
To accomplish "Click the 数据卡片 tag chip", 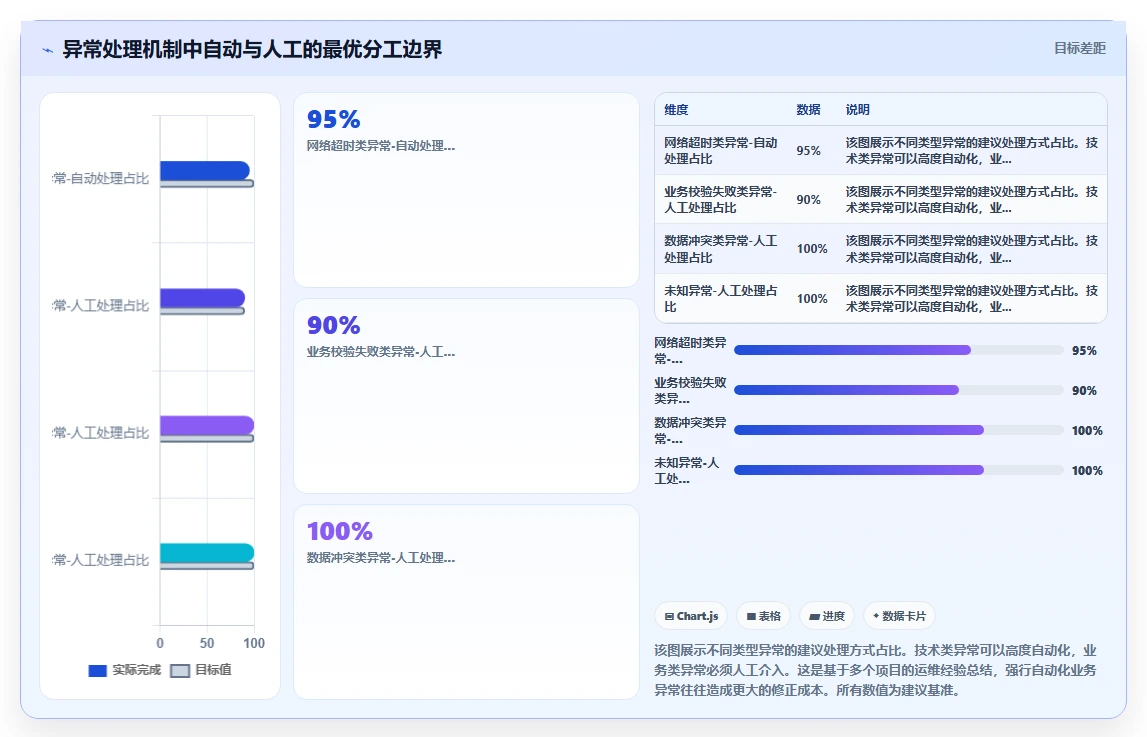I will [899, 616].
